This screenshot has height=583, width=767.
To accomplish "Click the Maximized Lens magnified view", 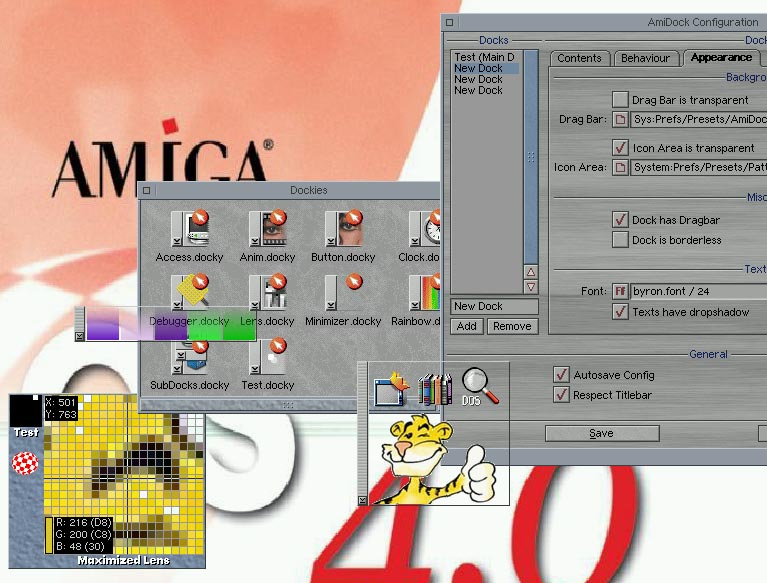I will point(124,475).
